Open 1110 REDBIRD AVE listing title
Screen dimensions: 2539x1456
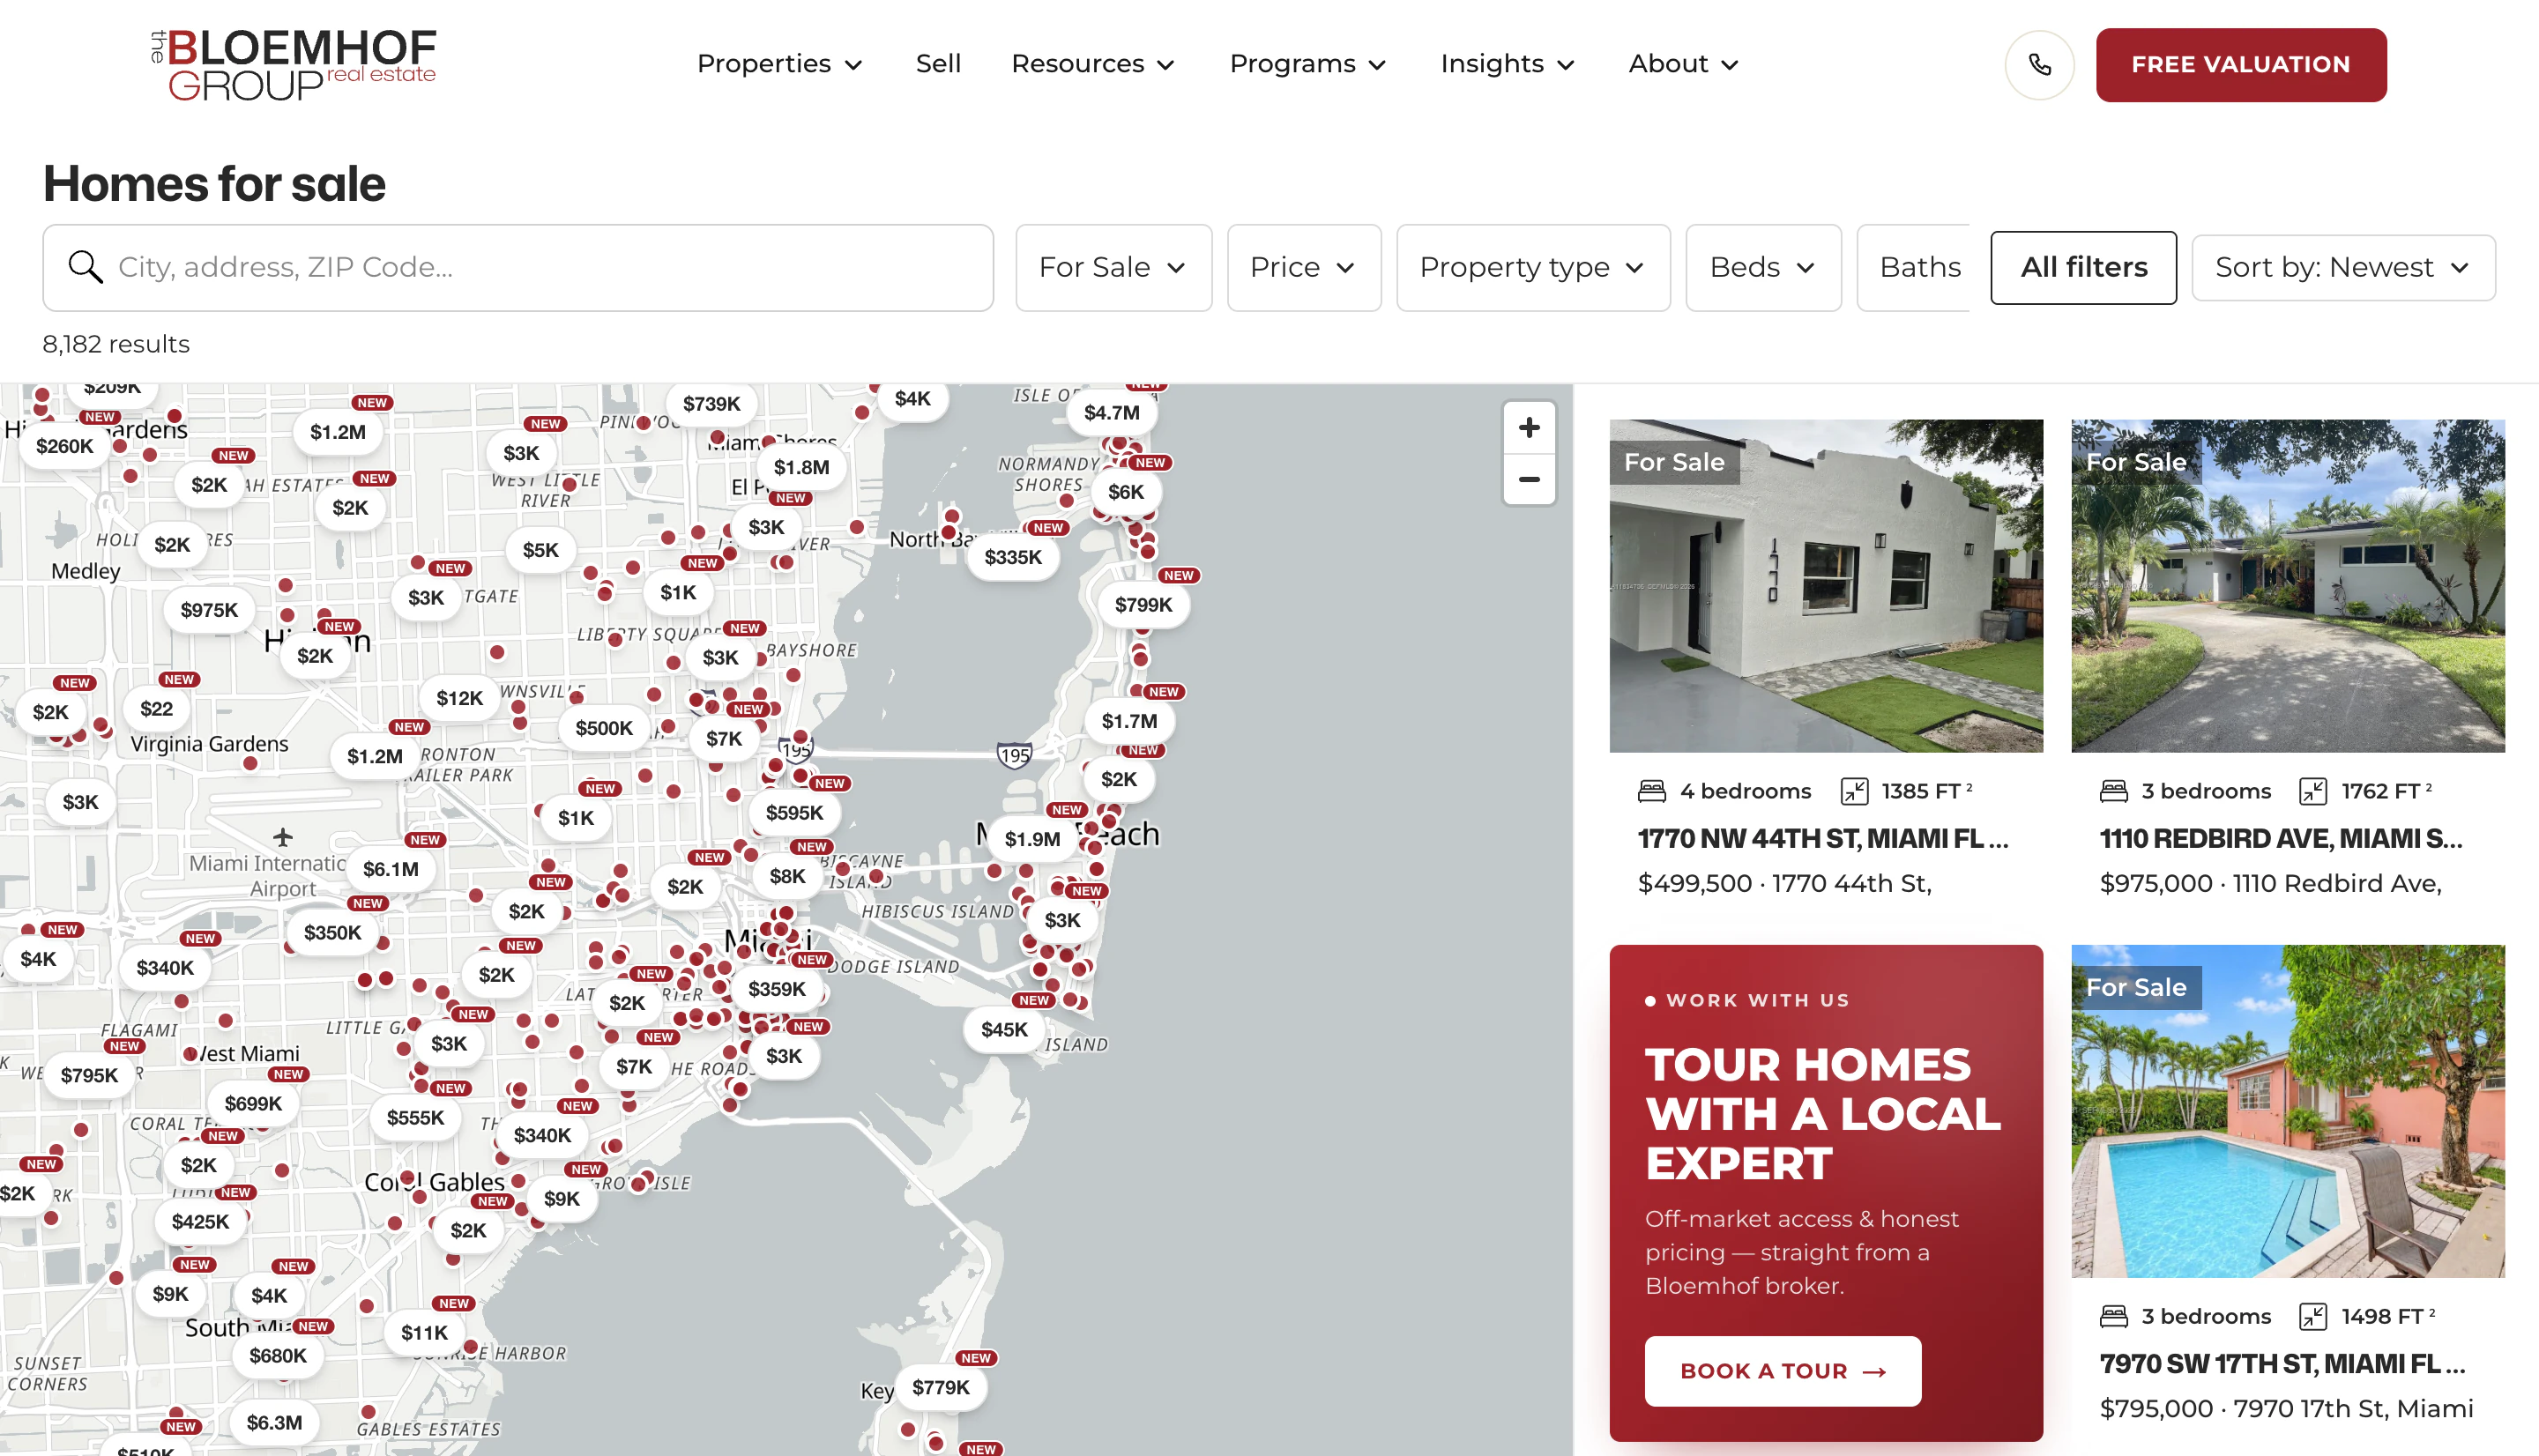tap(2280, 839)
